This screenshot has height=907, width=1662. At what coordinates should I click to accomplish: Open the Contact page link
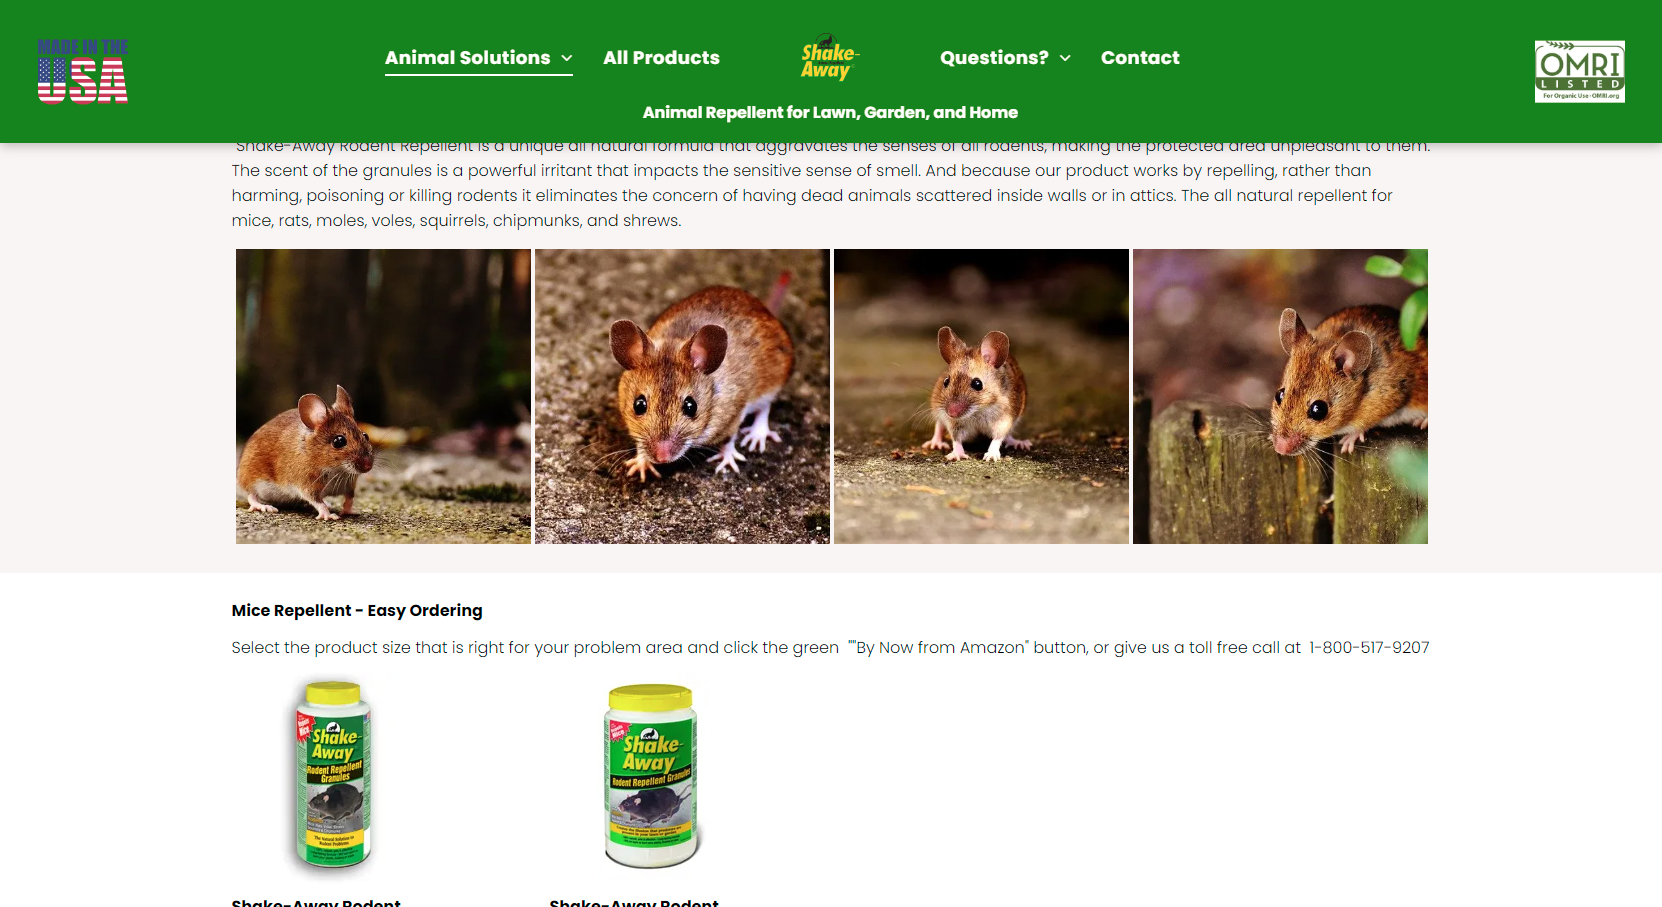[1140, 58]
